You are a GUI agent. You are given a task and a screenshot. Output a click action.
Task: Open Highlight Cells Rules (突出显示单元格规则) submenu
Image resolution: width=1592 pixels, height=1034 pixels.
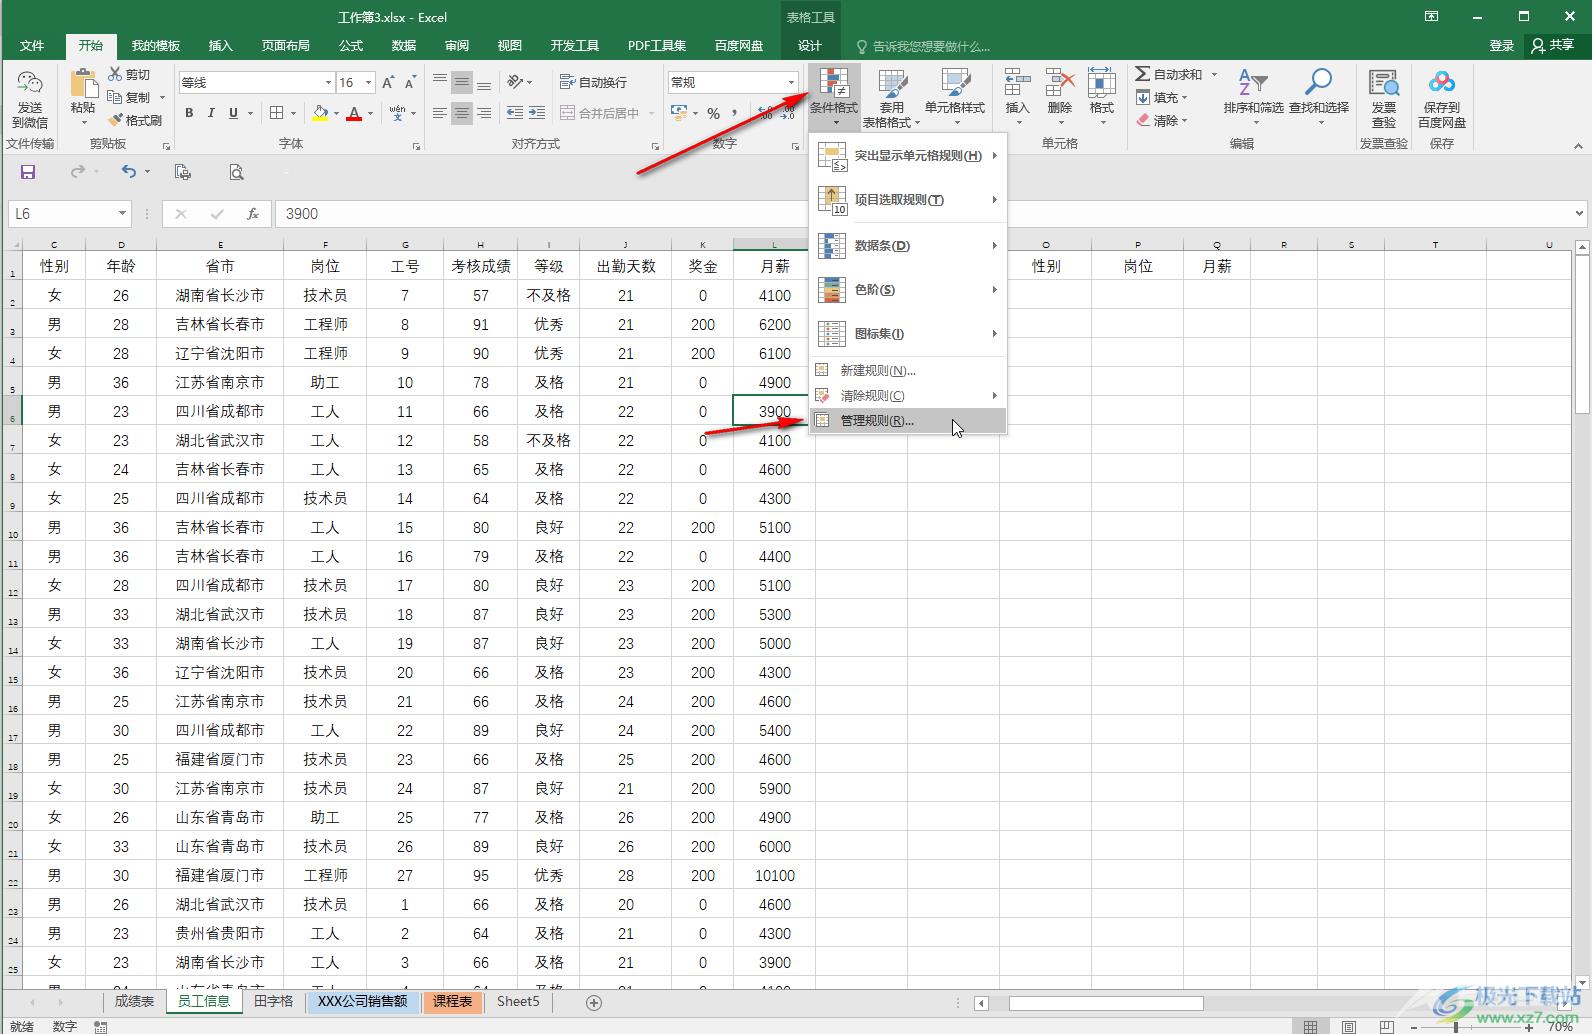(x=908, y=156)
